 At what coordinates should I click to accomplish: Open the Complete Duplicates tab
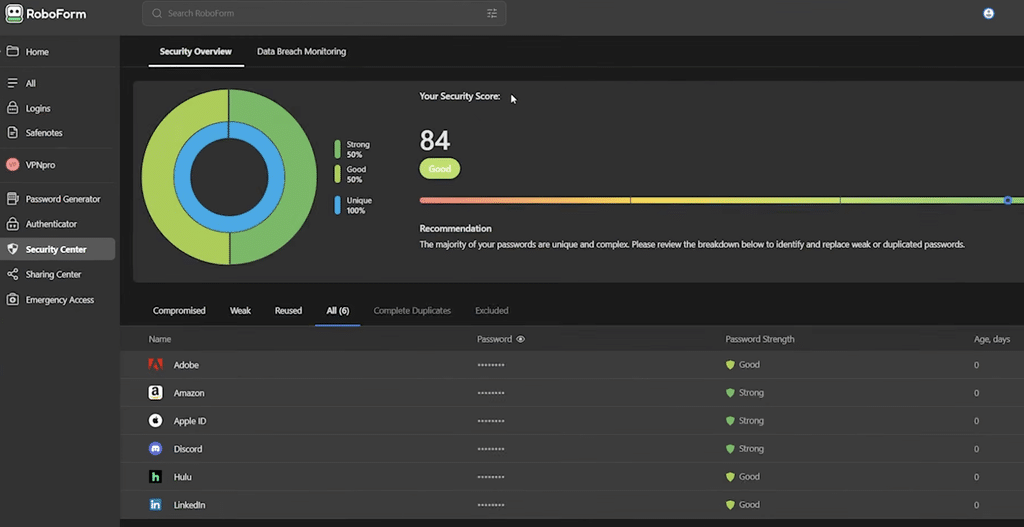[412, 311]
